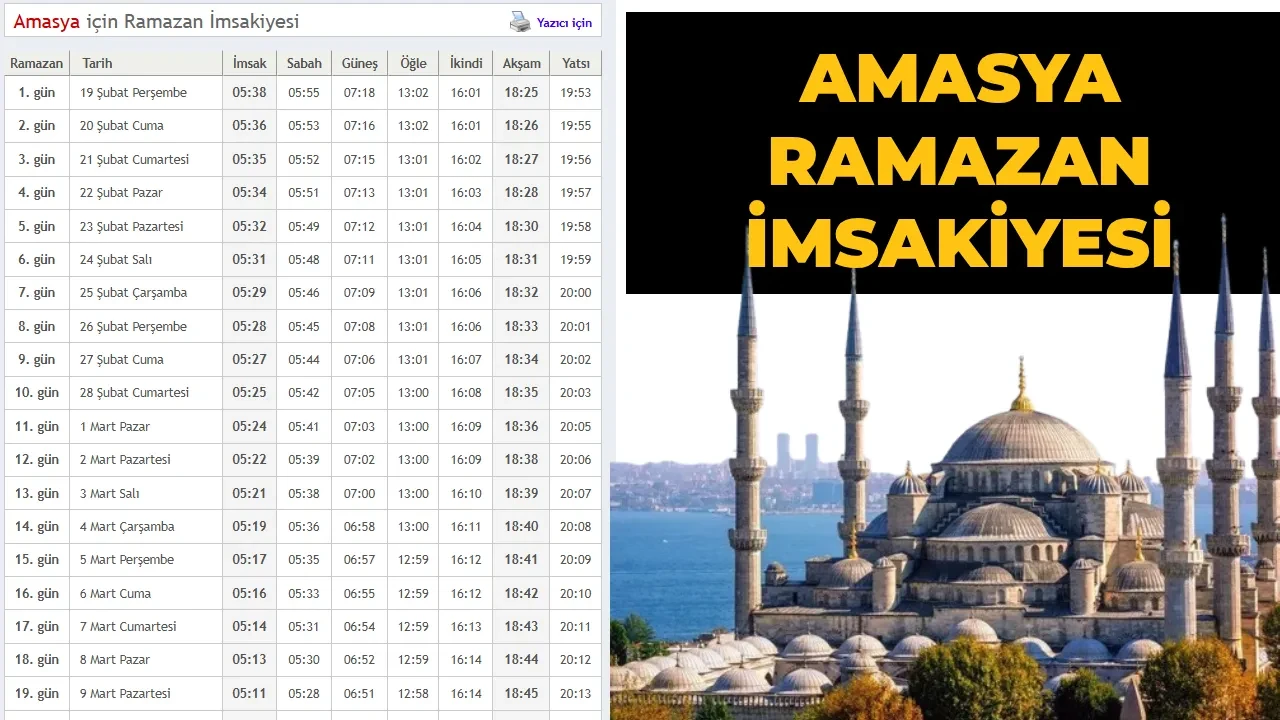Select the Öğle column header

pos(412,62)
